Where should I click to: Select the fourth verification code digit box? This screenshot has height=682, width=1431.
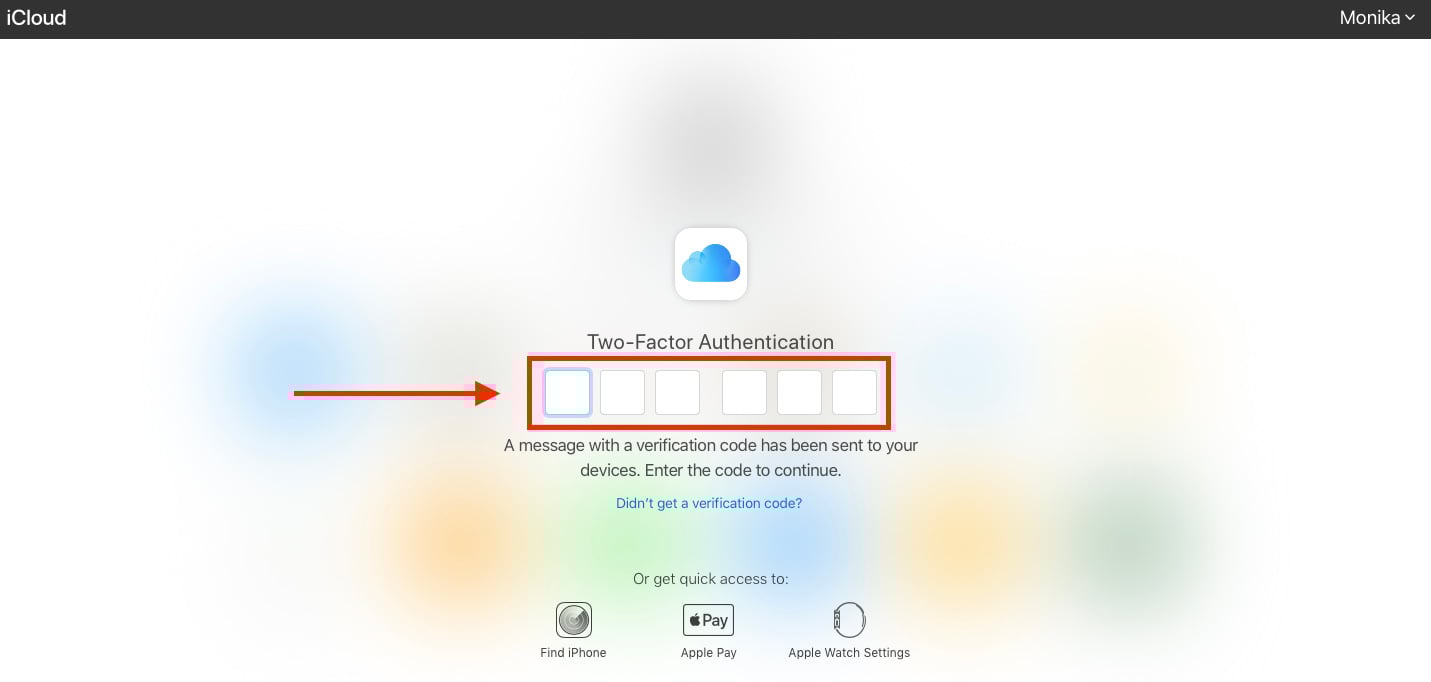point(744,392)
